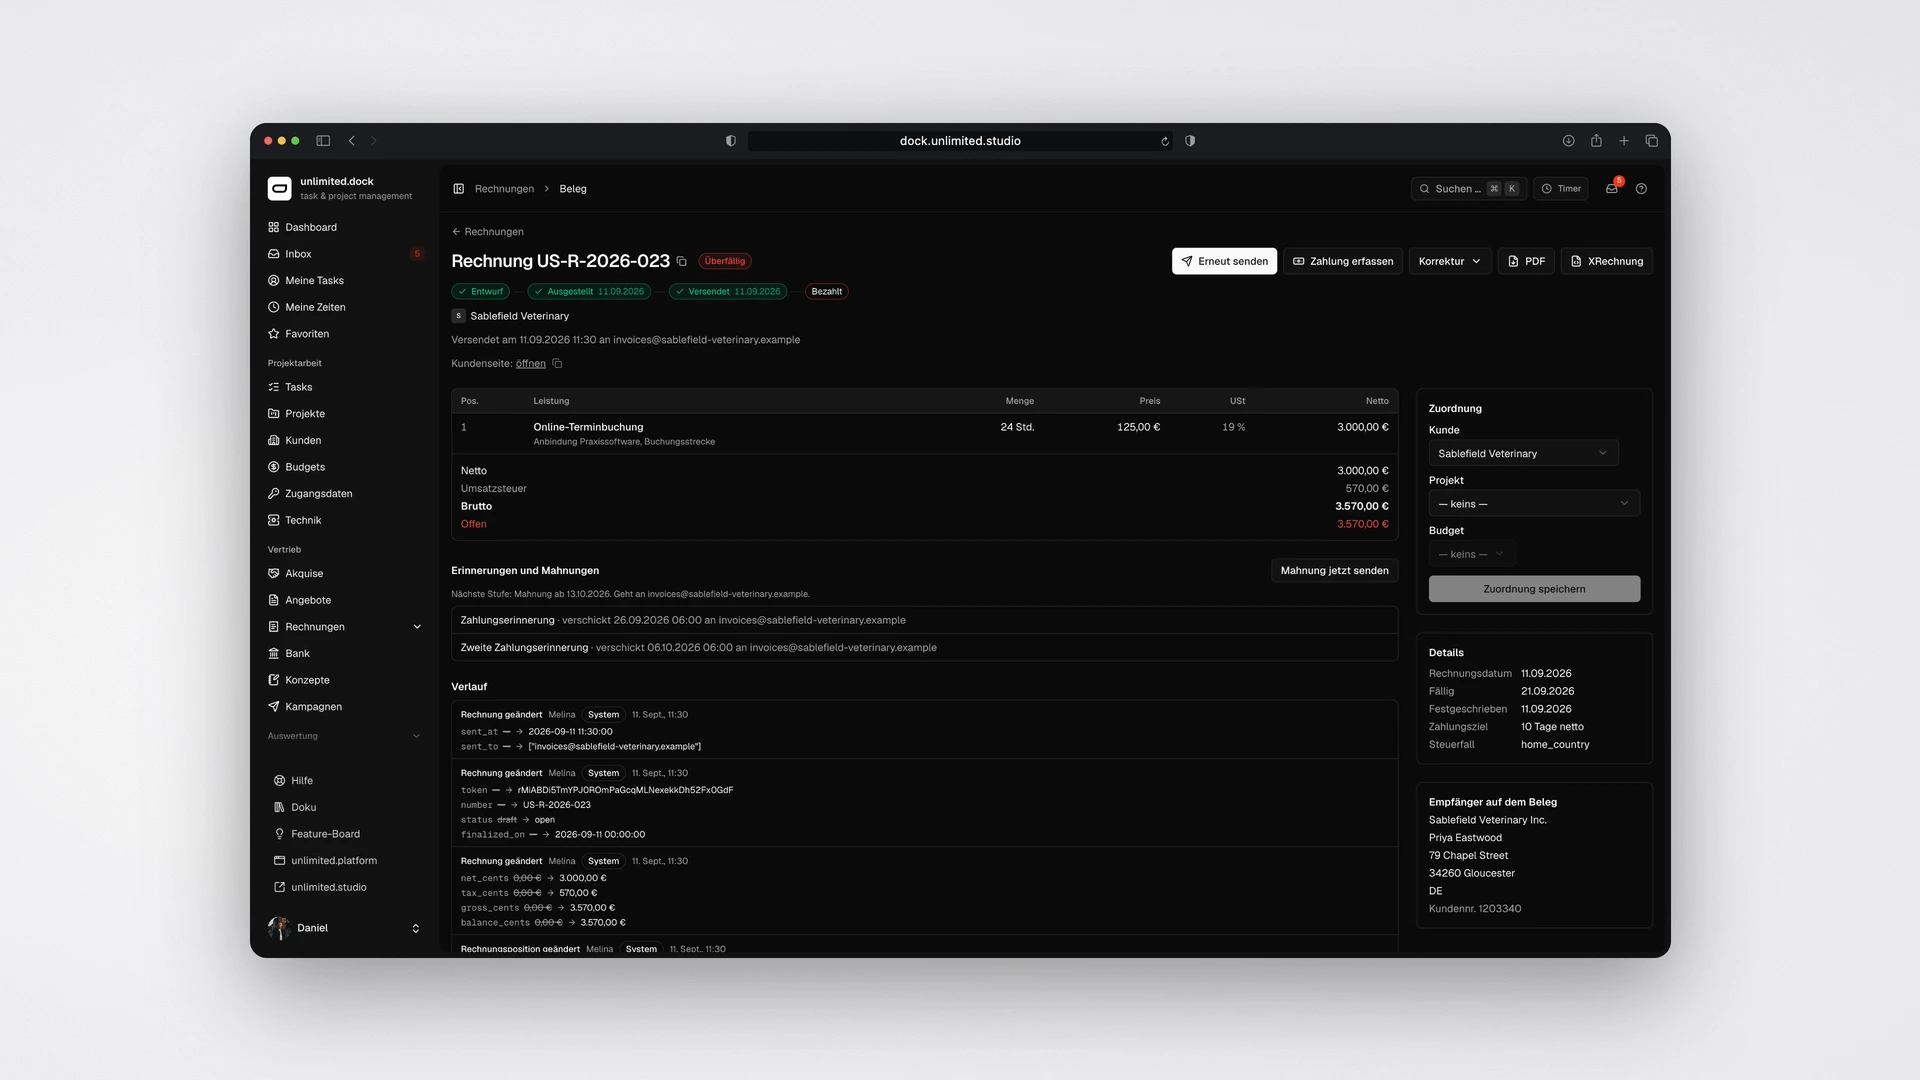Open Kampagnen in the sidebar

pyautogui.click(x=345, y=707)
